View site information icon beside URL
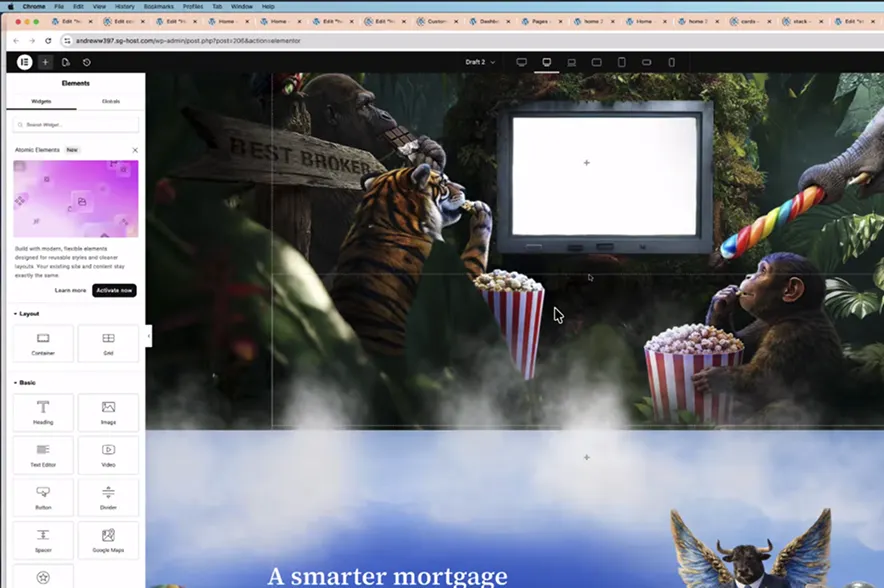Image resolution: width=884 pixels, height=588 pixels. tap(67, 41)
